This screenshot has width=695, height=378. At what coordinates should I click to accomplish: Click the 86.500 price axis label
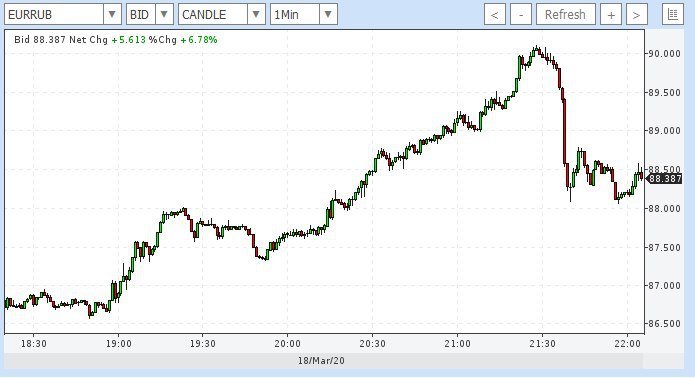(x=664, y=323)
